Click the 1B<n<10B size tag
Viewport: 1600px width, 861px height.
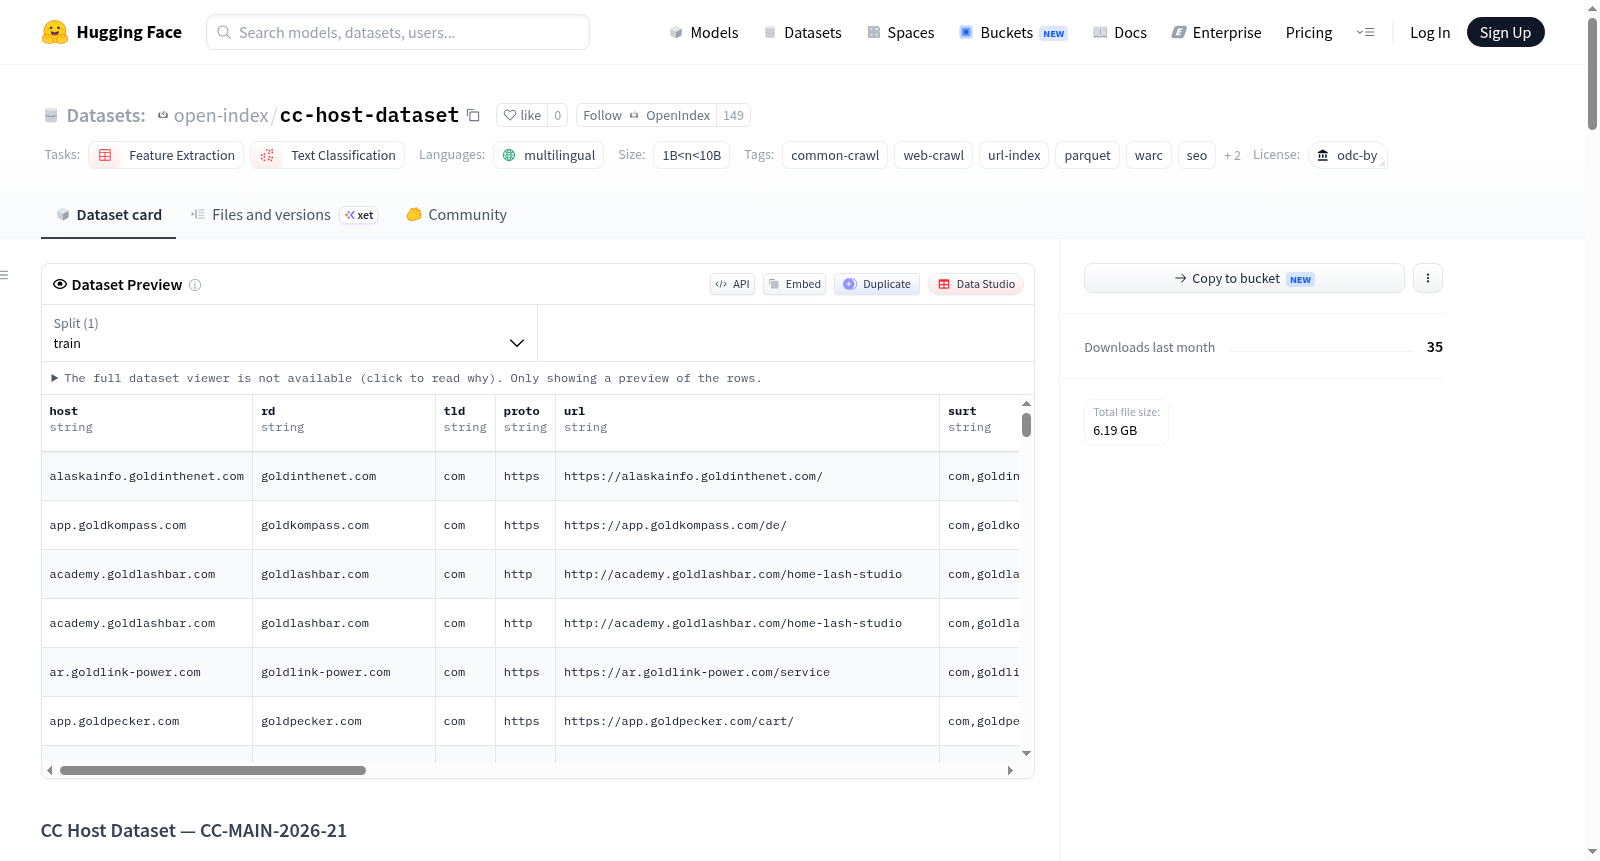click(x=691, y=155)
